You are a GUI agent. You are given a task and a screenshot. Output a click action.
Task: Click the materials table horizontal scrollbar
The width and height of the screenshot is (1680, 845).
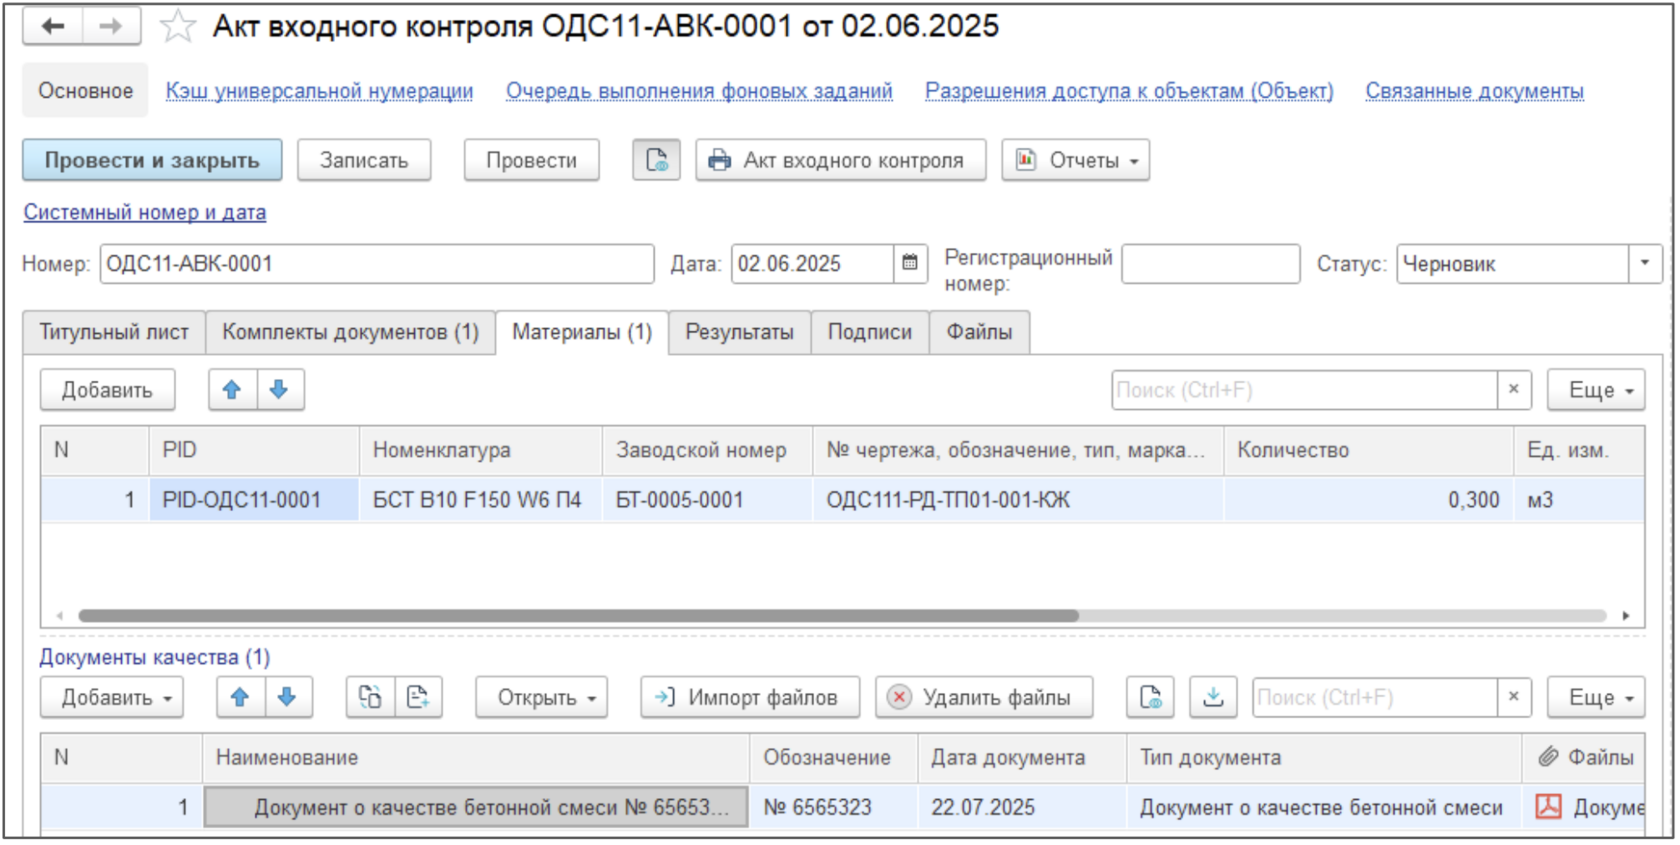click(578, 616)
